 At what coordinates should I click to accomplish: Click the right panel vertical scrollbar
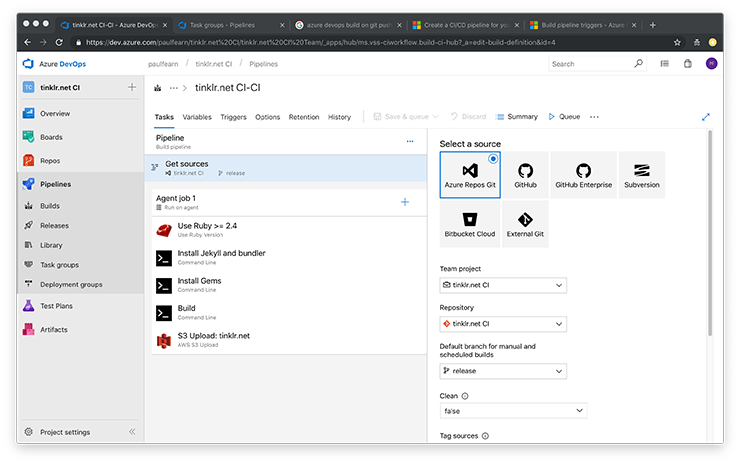710,234
